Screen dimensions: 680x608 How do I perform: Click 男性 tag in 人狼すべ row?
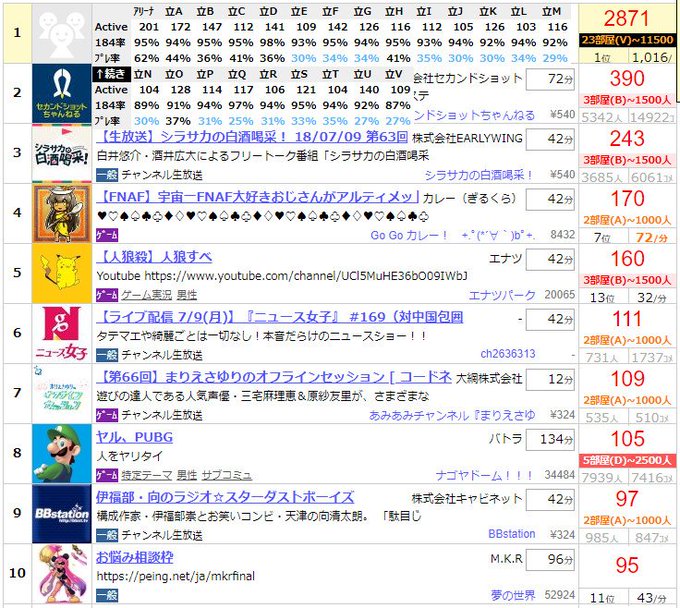pos(187,295)
